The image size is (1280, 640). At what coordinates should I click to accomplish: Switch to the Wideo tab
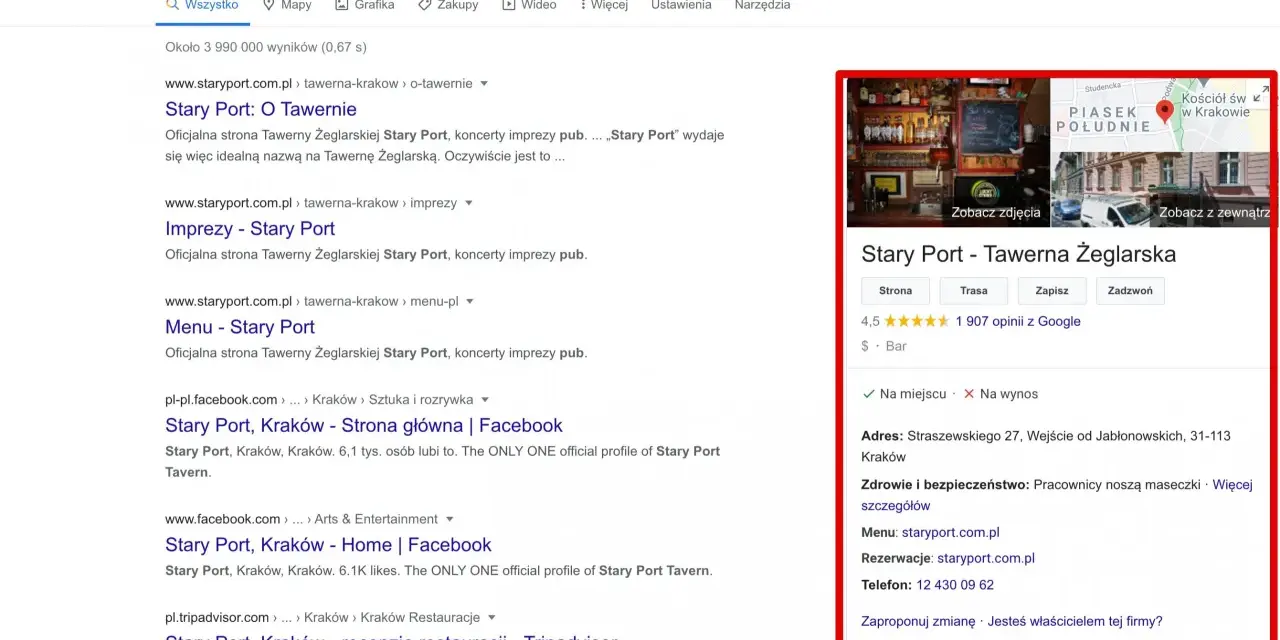click(x=529, y=5)
